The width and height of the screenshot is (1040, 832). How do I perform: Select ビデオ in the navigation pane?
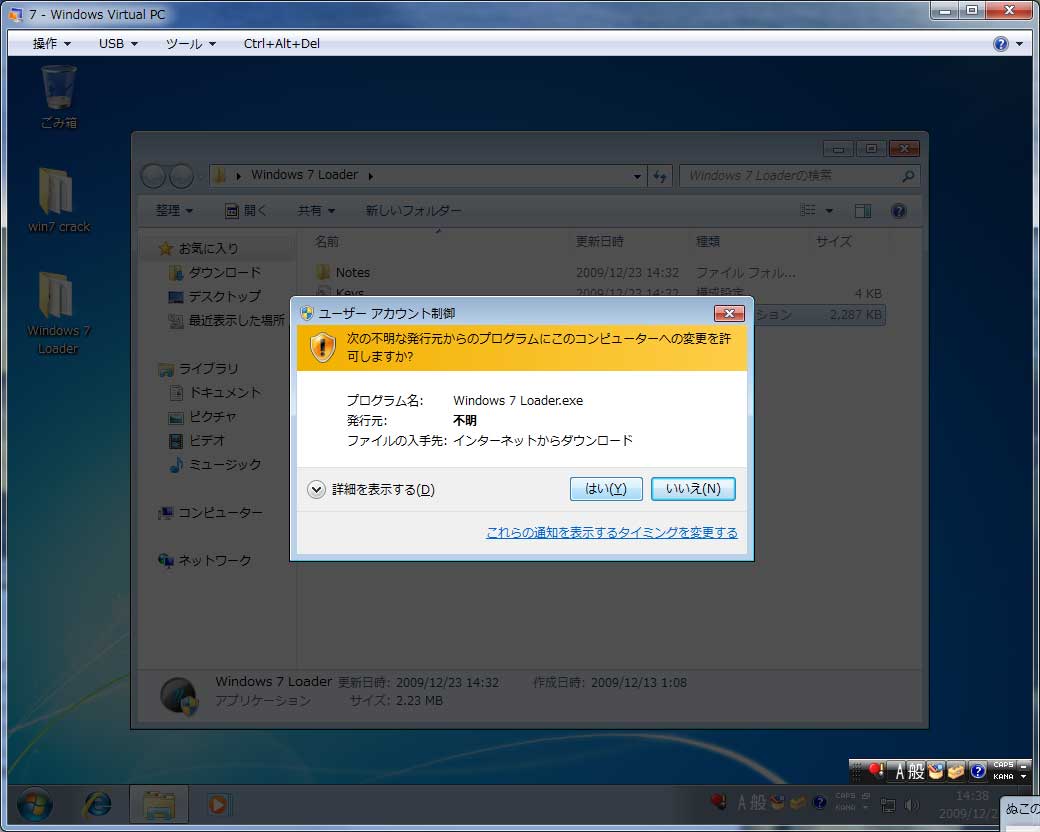(x=197, y=441)
